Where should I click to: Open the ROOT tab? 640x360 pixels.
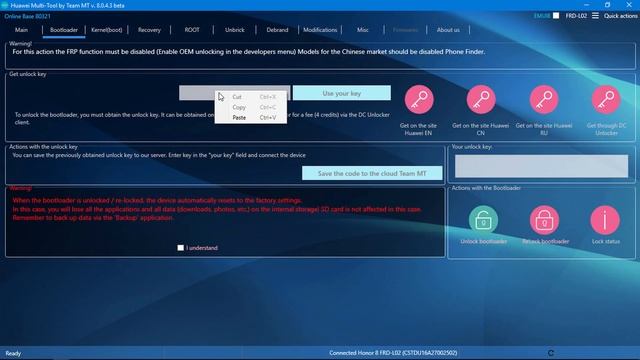coord(192,30)
